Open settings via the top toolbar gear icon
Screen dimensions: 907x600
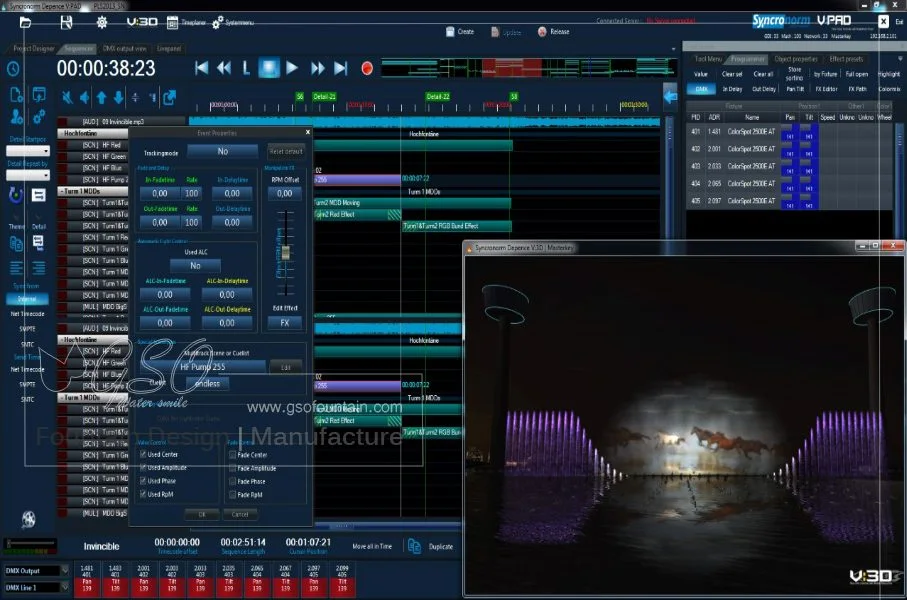tap(102, 23)
